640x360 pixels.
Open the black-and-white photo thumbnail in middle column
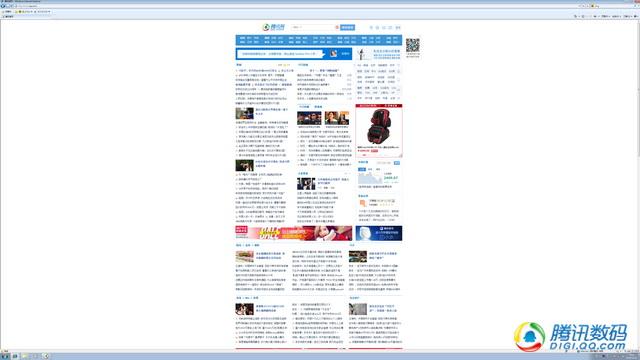tap(306, 184)
